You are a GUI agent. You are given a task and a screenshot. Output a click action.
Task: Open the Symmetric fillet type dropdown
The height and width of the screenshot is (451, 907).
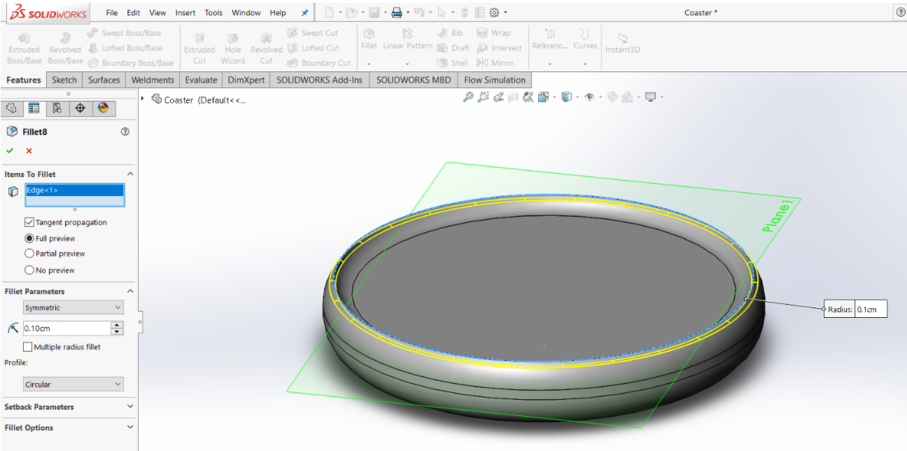coord(73,308)
